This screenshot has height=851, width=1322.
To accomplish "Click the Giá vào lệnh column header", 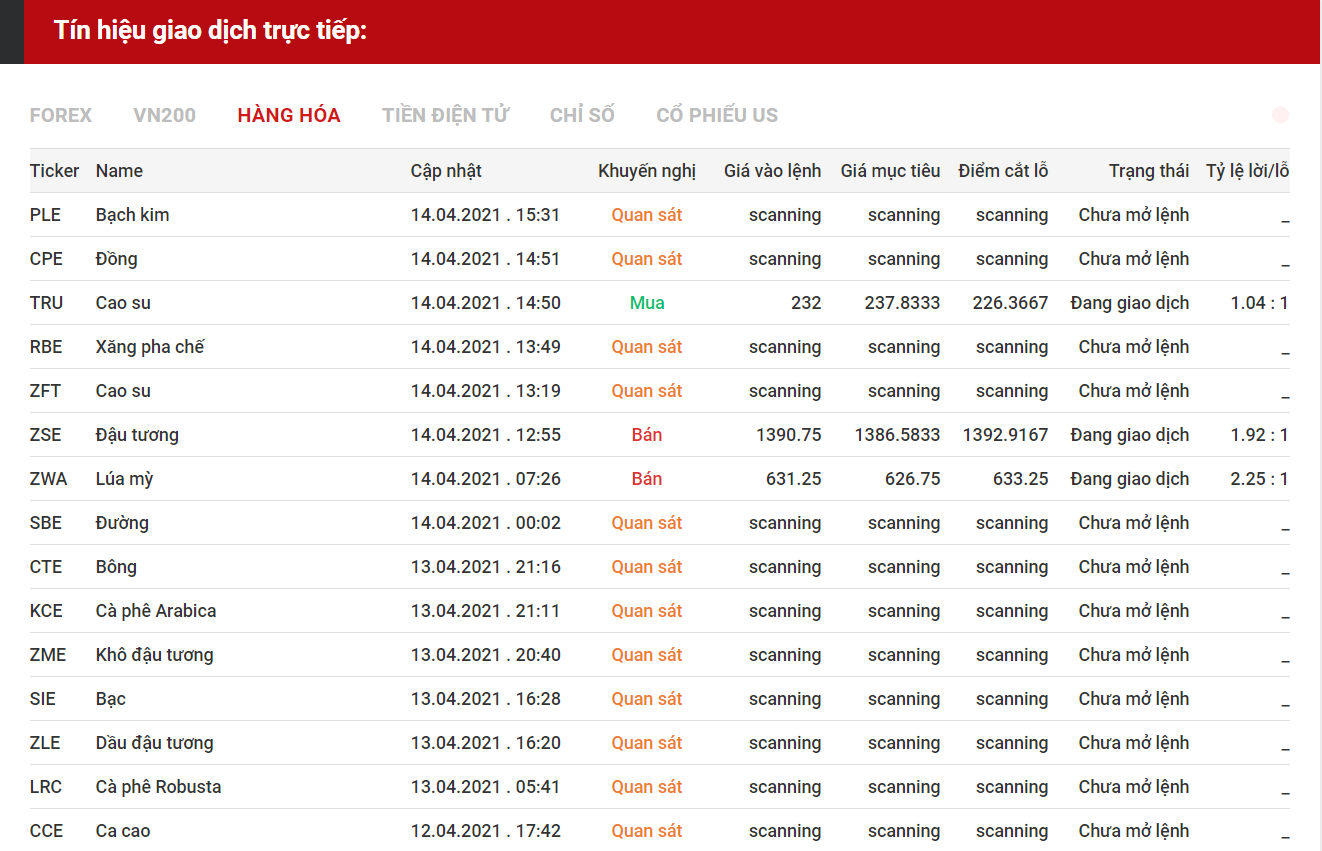I will coord(772,171).
